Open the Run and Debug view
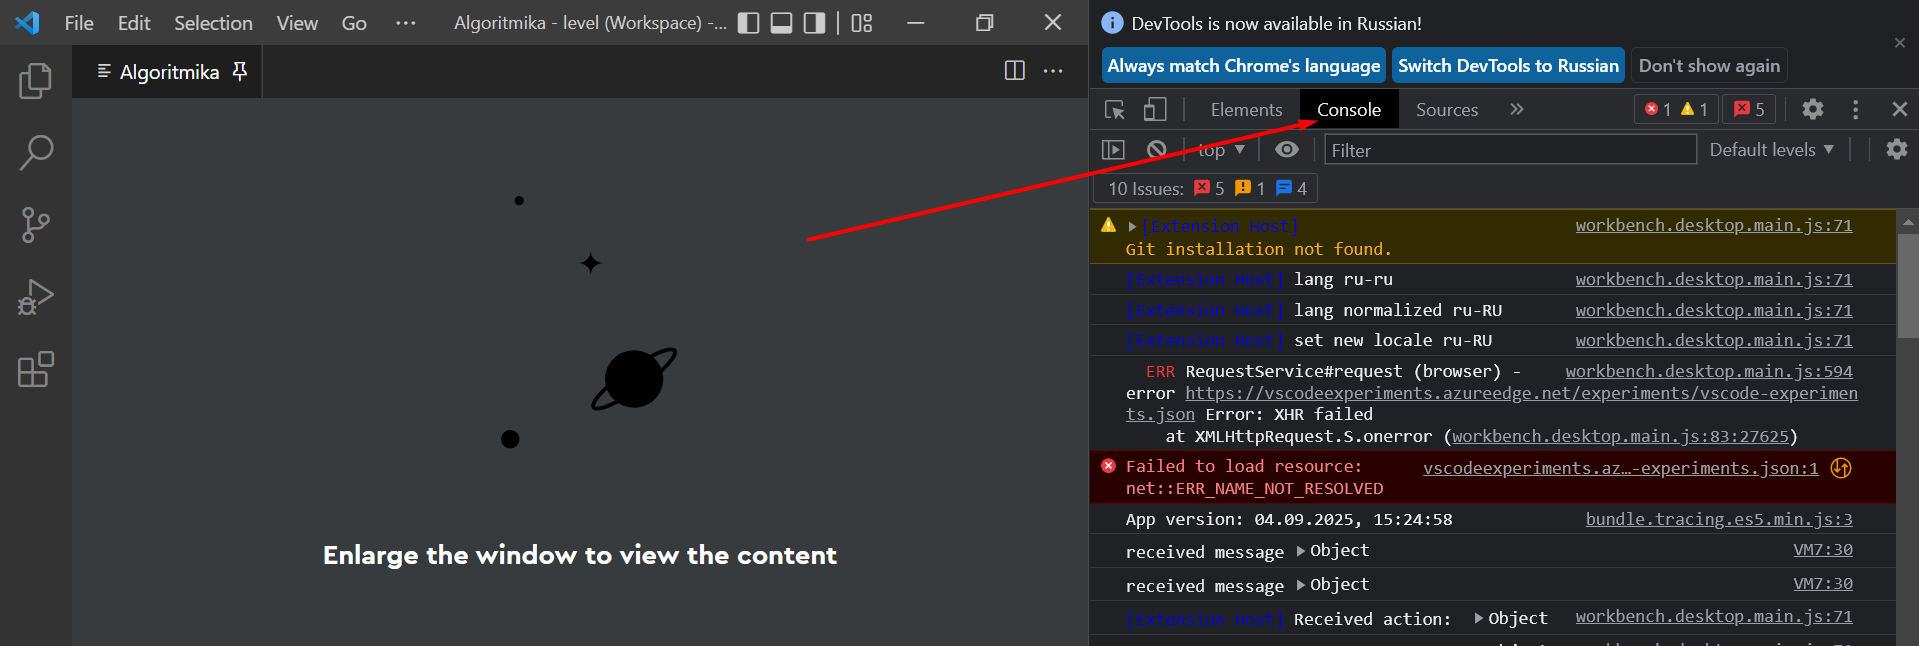The width and height of the screenshot is (1919, 646). (36, 297)
